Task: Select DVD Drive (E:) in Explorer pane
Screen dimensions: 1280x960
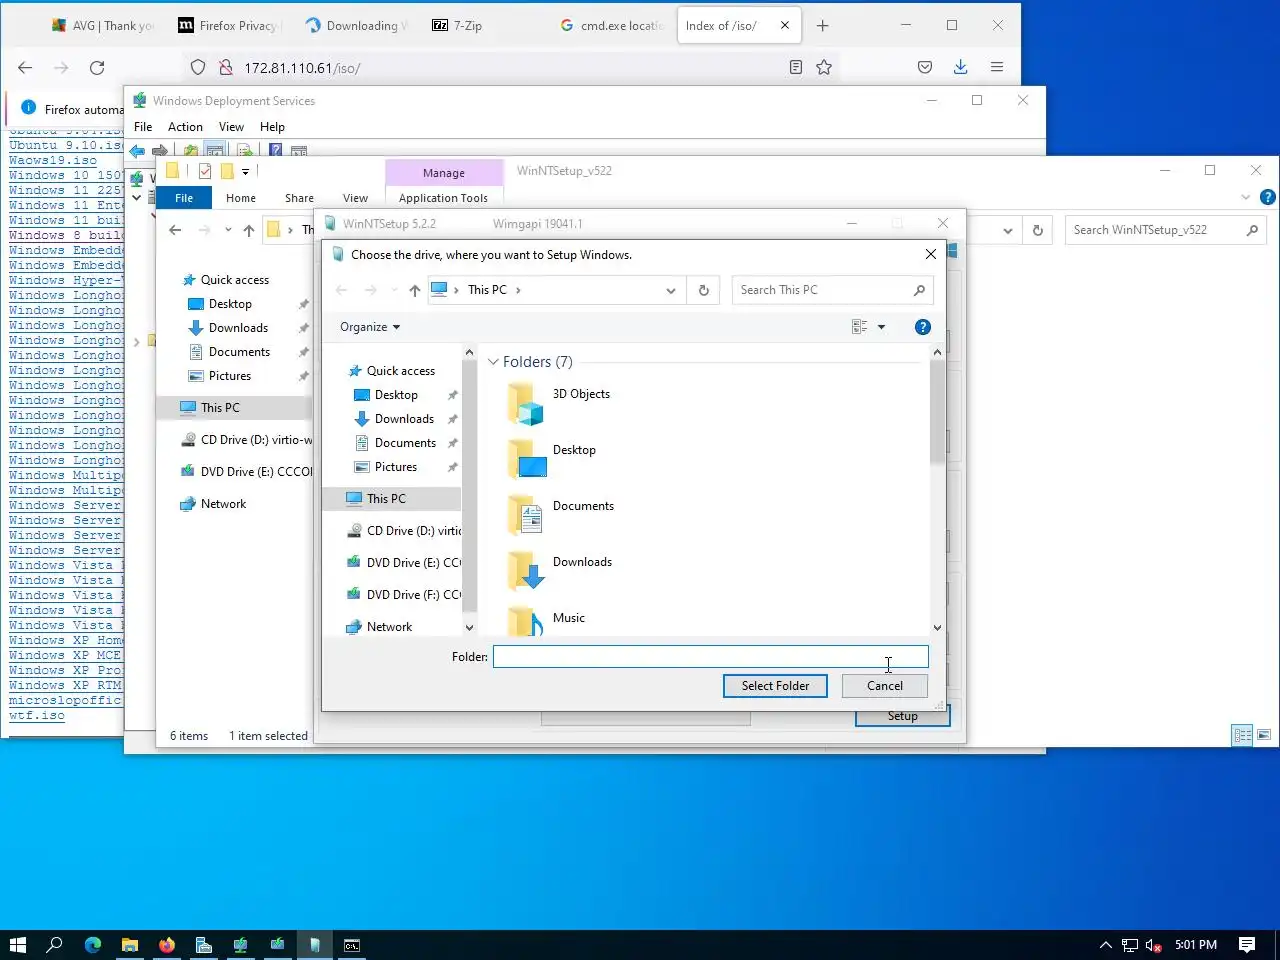Action: [247, 472]
